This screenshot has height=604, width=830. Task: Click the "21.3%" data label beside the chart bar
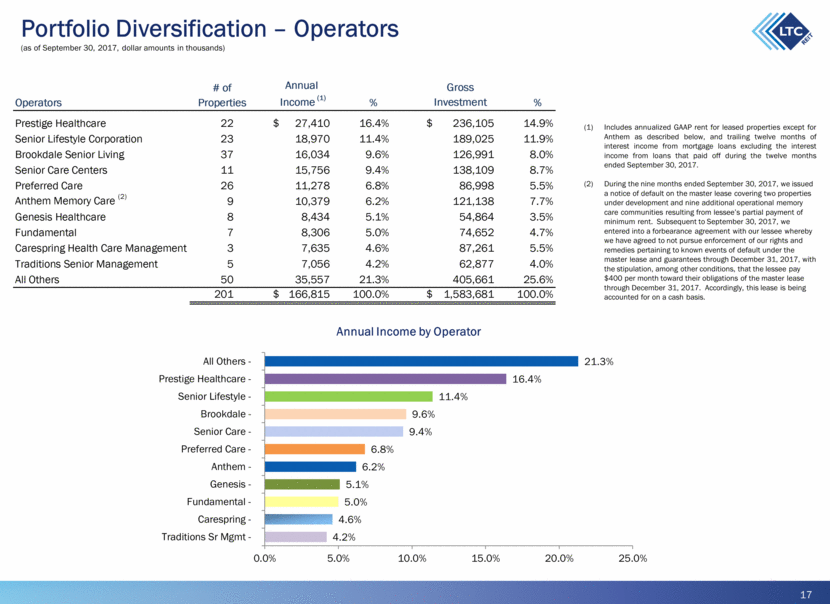[599, 362]
